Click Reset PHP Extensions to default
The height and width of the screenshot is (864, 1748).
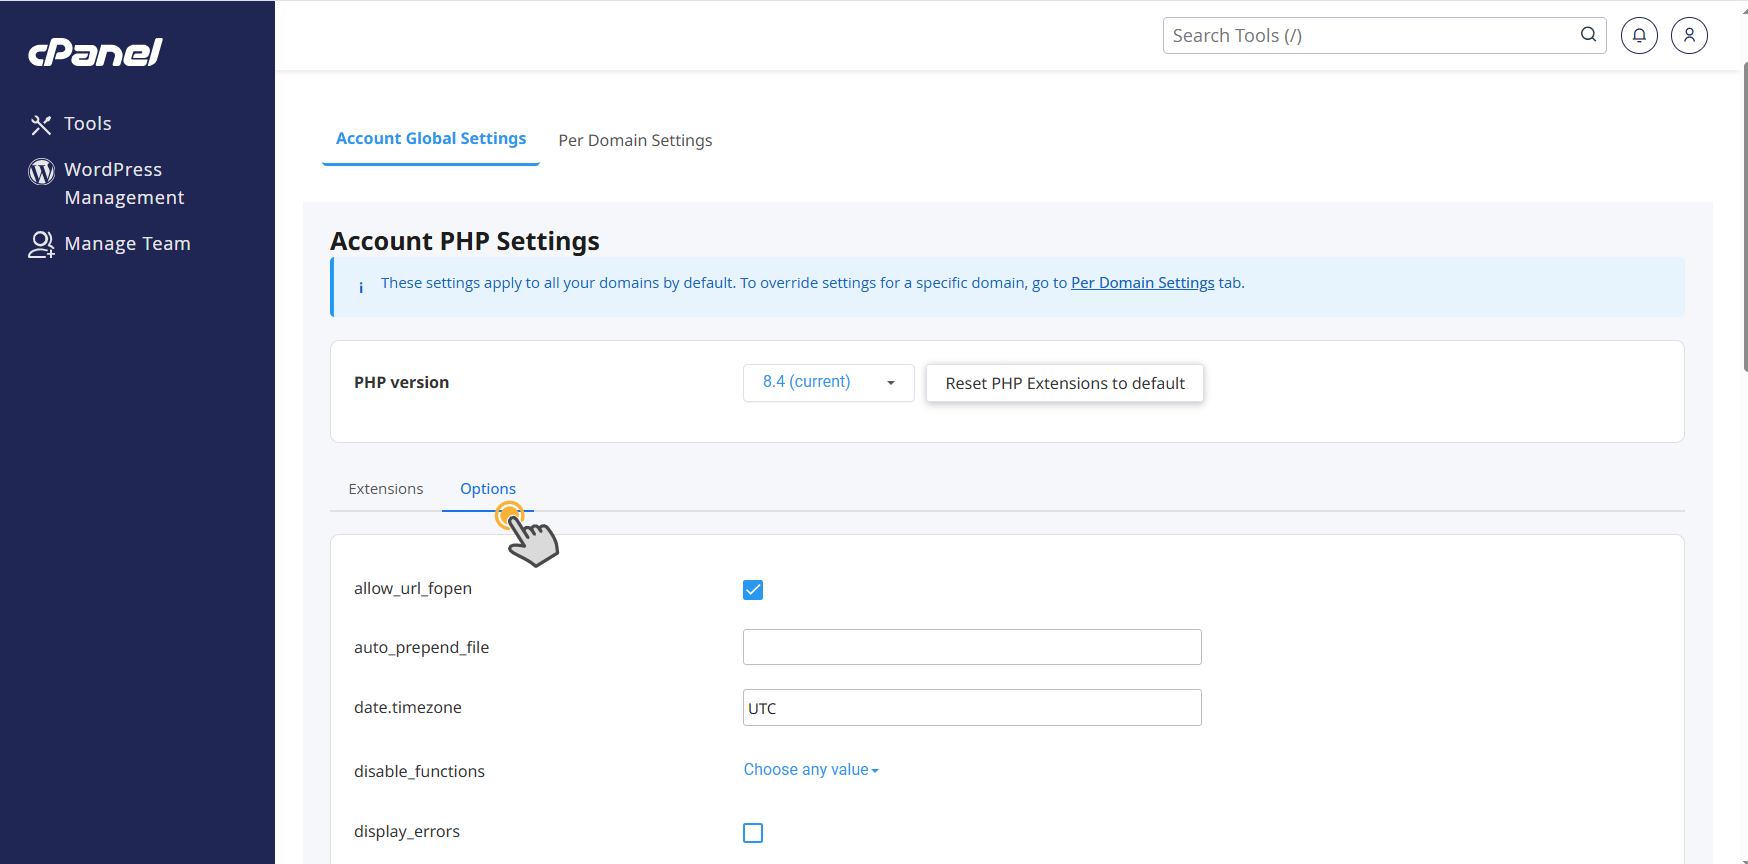pos(1065,383)
